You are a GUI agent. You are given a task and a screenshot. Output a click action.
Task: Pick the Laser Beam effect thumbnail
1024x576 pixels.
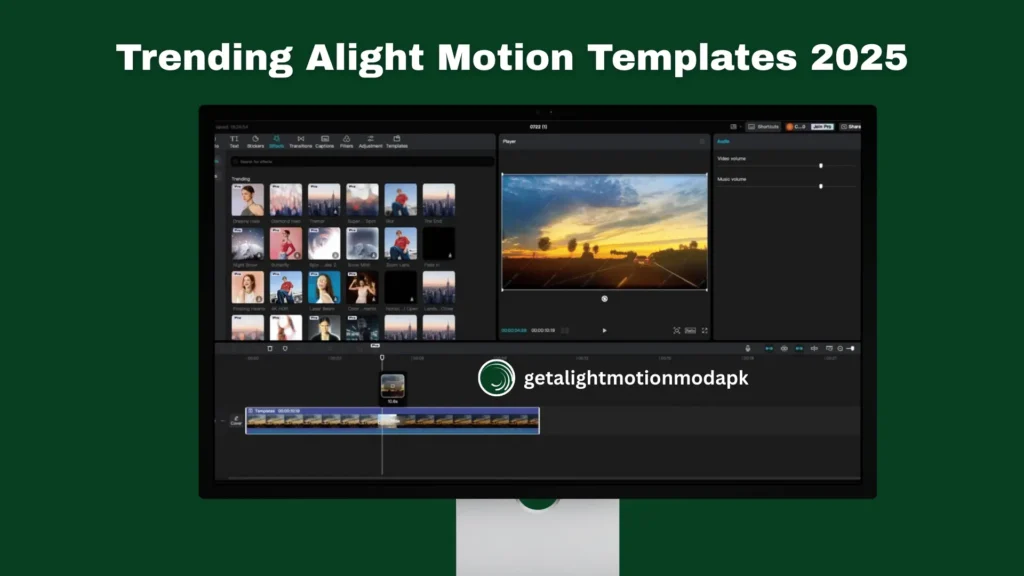(324, 287)
